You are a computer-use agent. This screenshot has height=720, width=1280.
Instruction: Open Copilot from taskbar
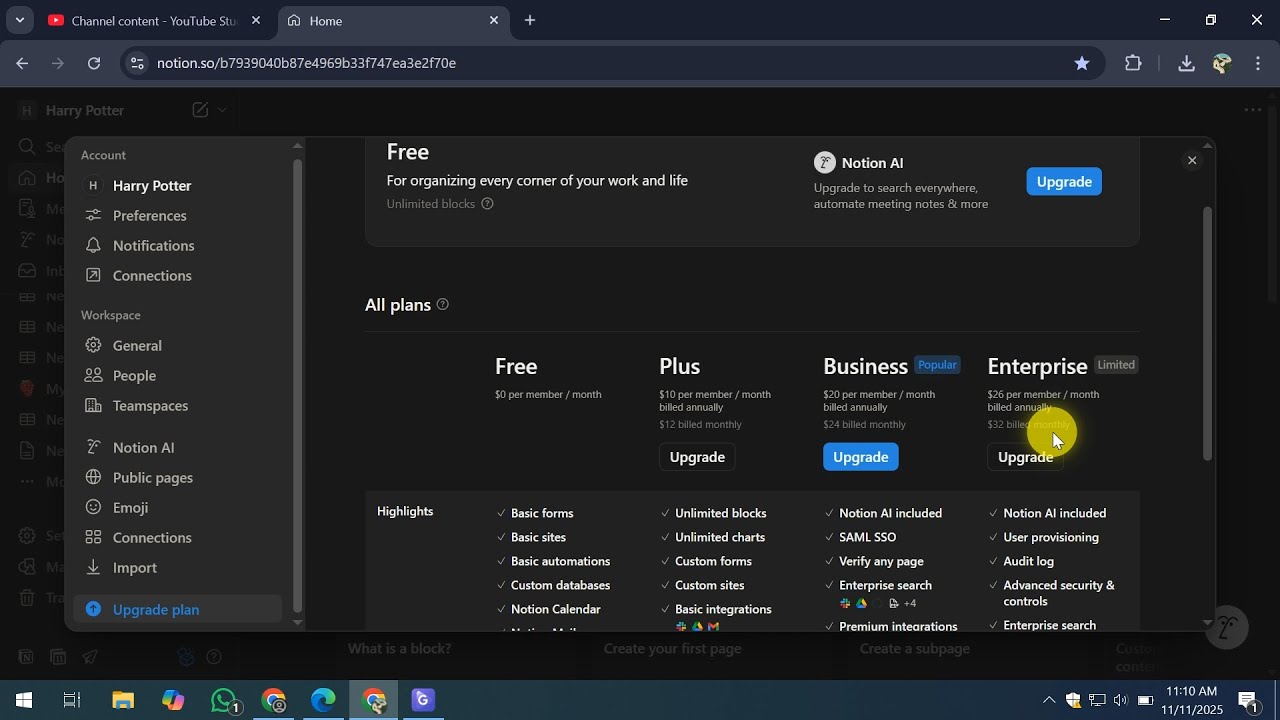173,700
